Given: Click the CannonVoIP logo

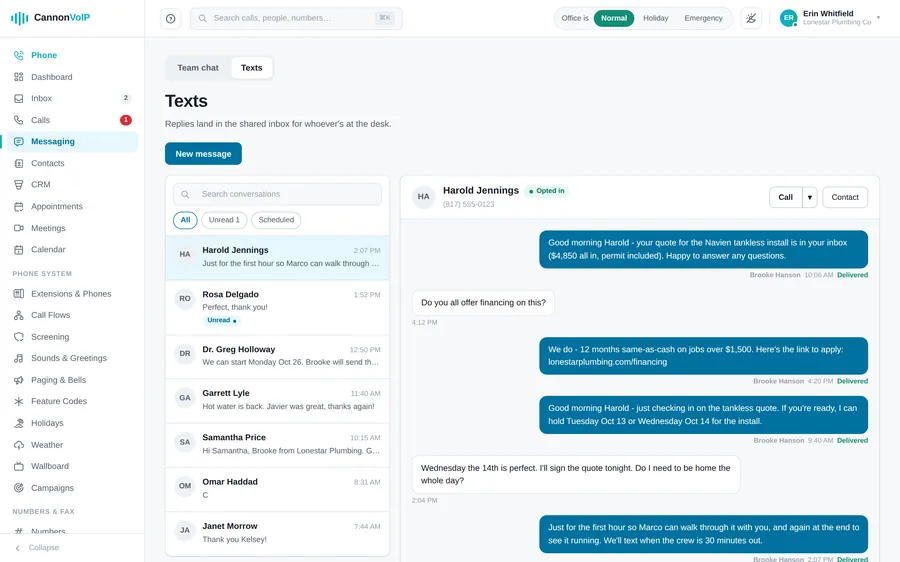Looking at the screenshot, I should pos(51,18).
